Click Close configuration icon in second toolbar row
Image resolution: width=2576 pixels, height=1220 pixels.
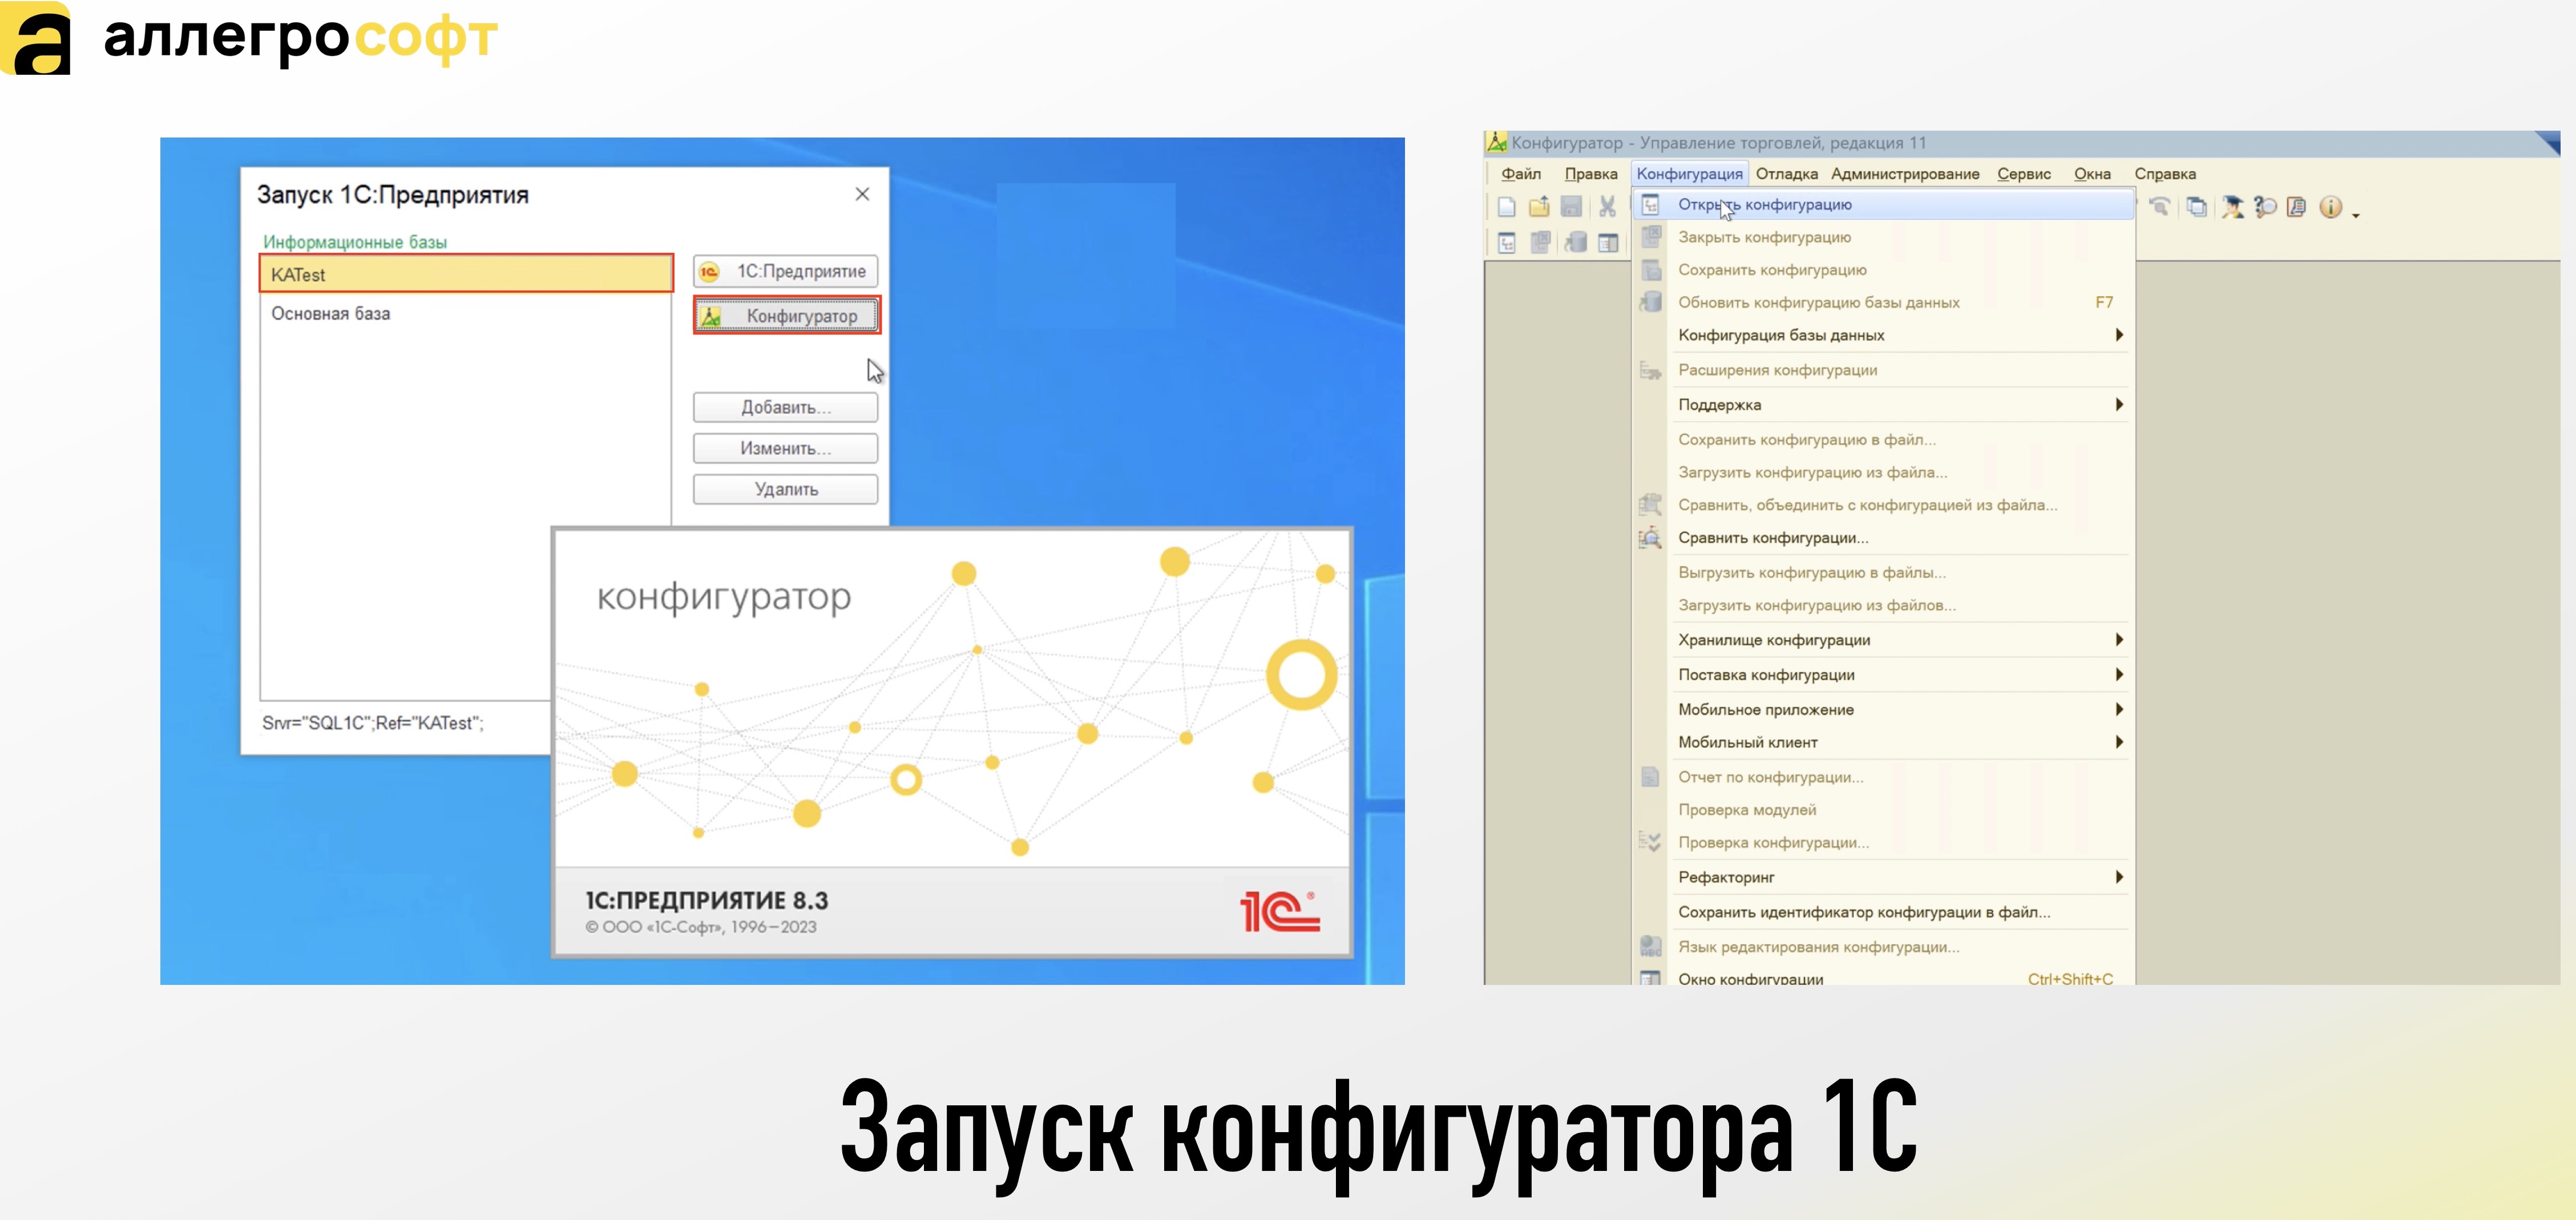coord(1541,242)
